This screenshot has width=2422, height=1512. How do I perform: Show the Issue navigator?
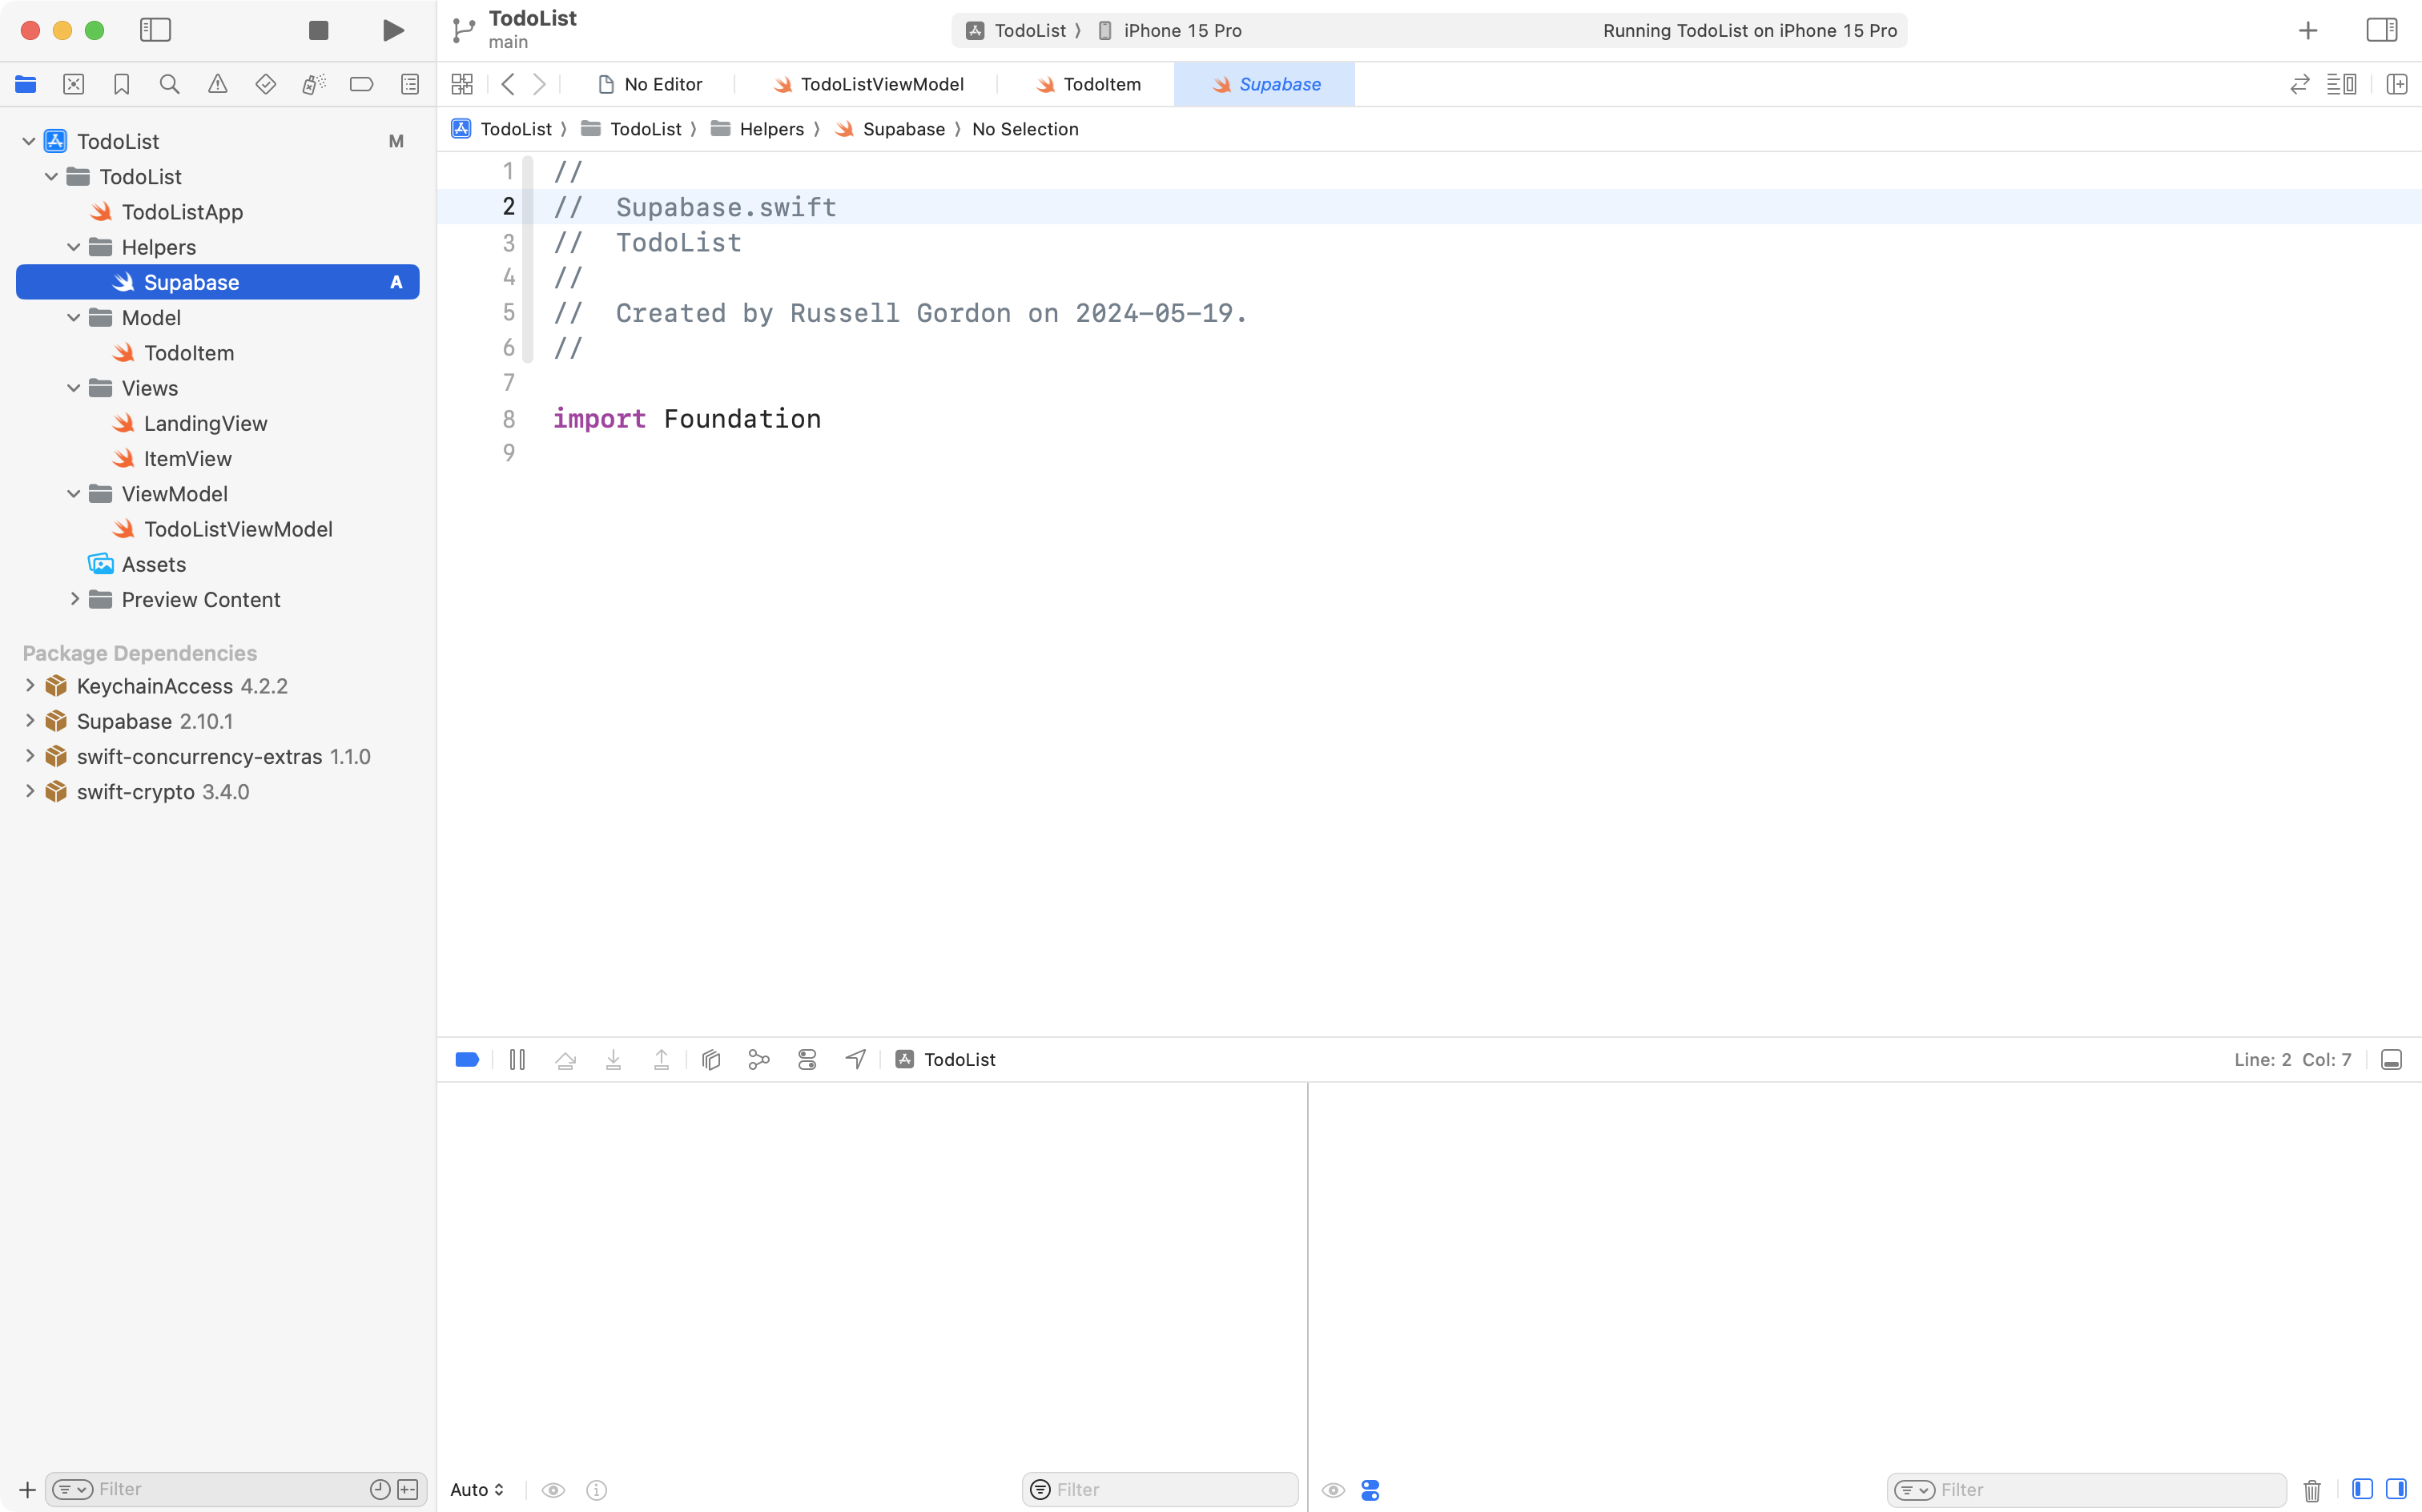pos(217,84)
